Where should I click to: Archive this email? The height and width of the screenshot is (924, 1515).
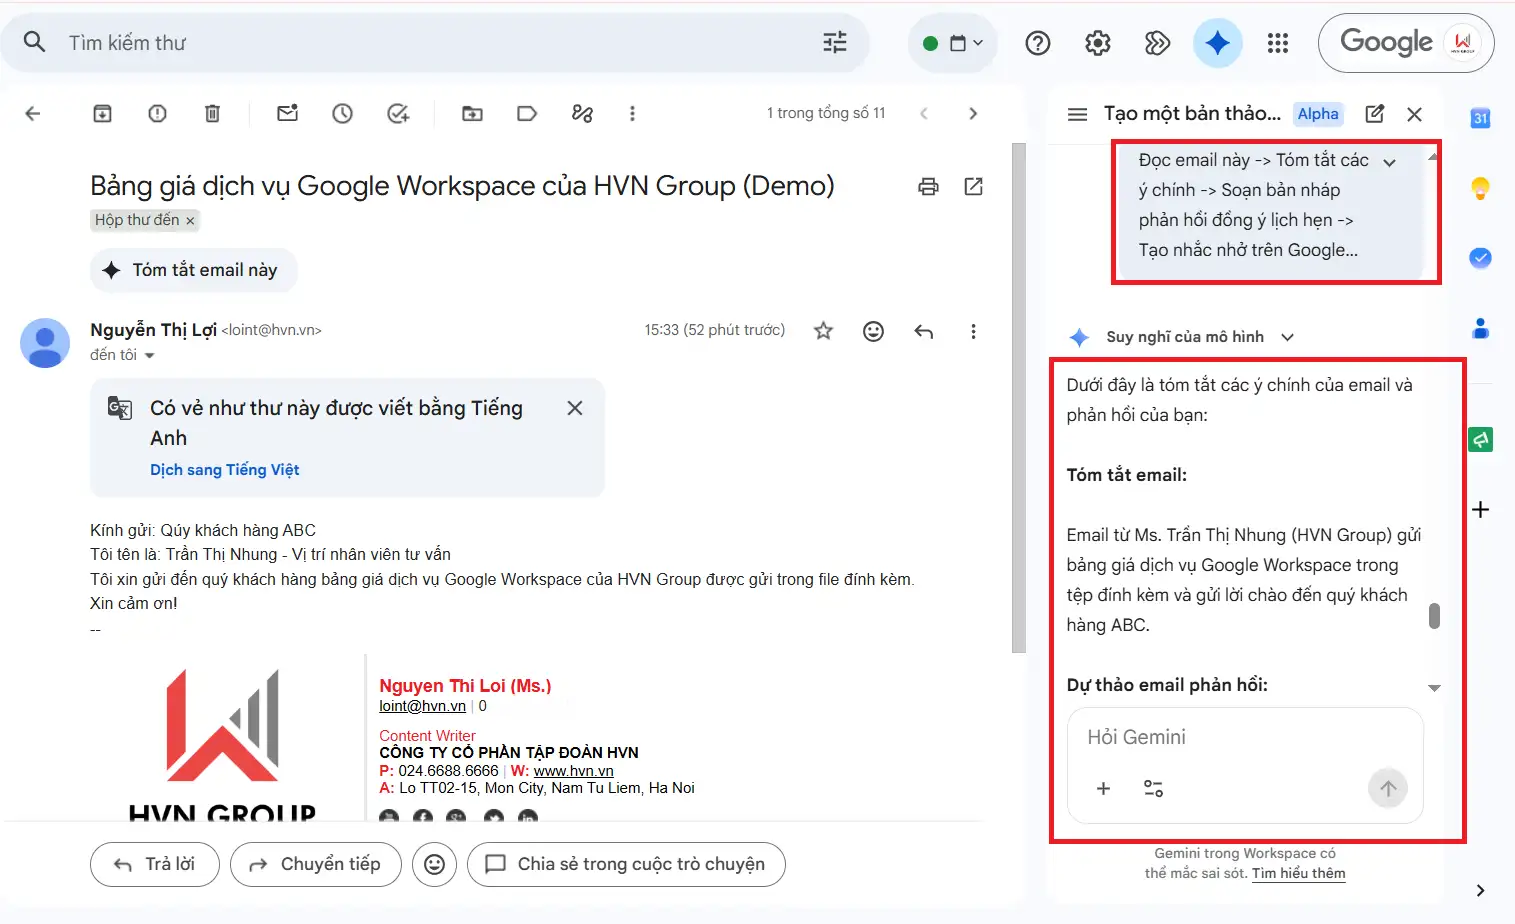pyautogui.click(x=102, y=114)
